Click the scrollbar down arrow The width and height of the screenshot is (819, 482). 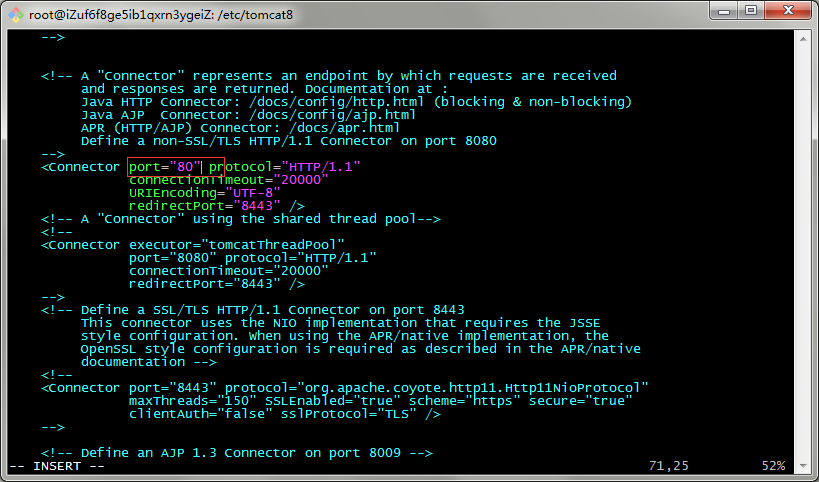pyautogui.click(x=803, y=466)
